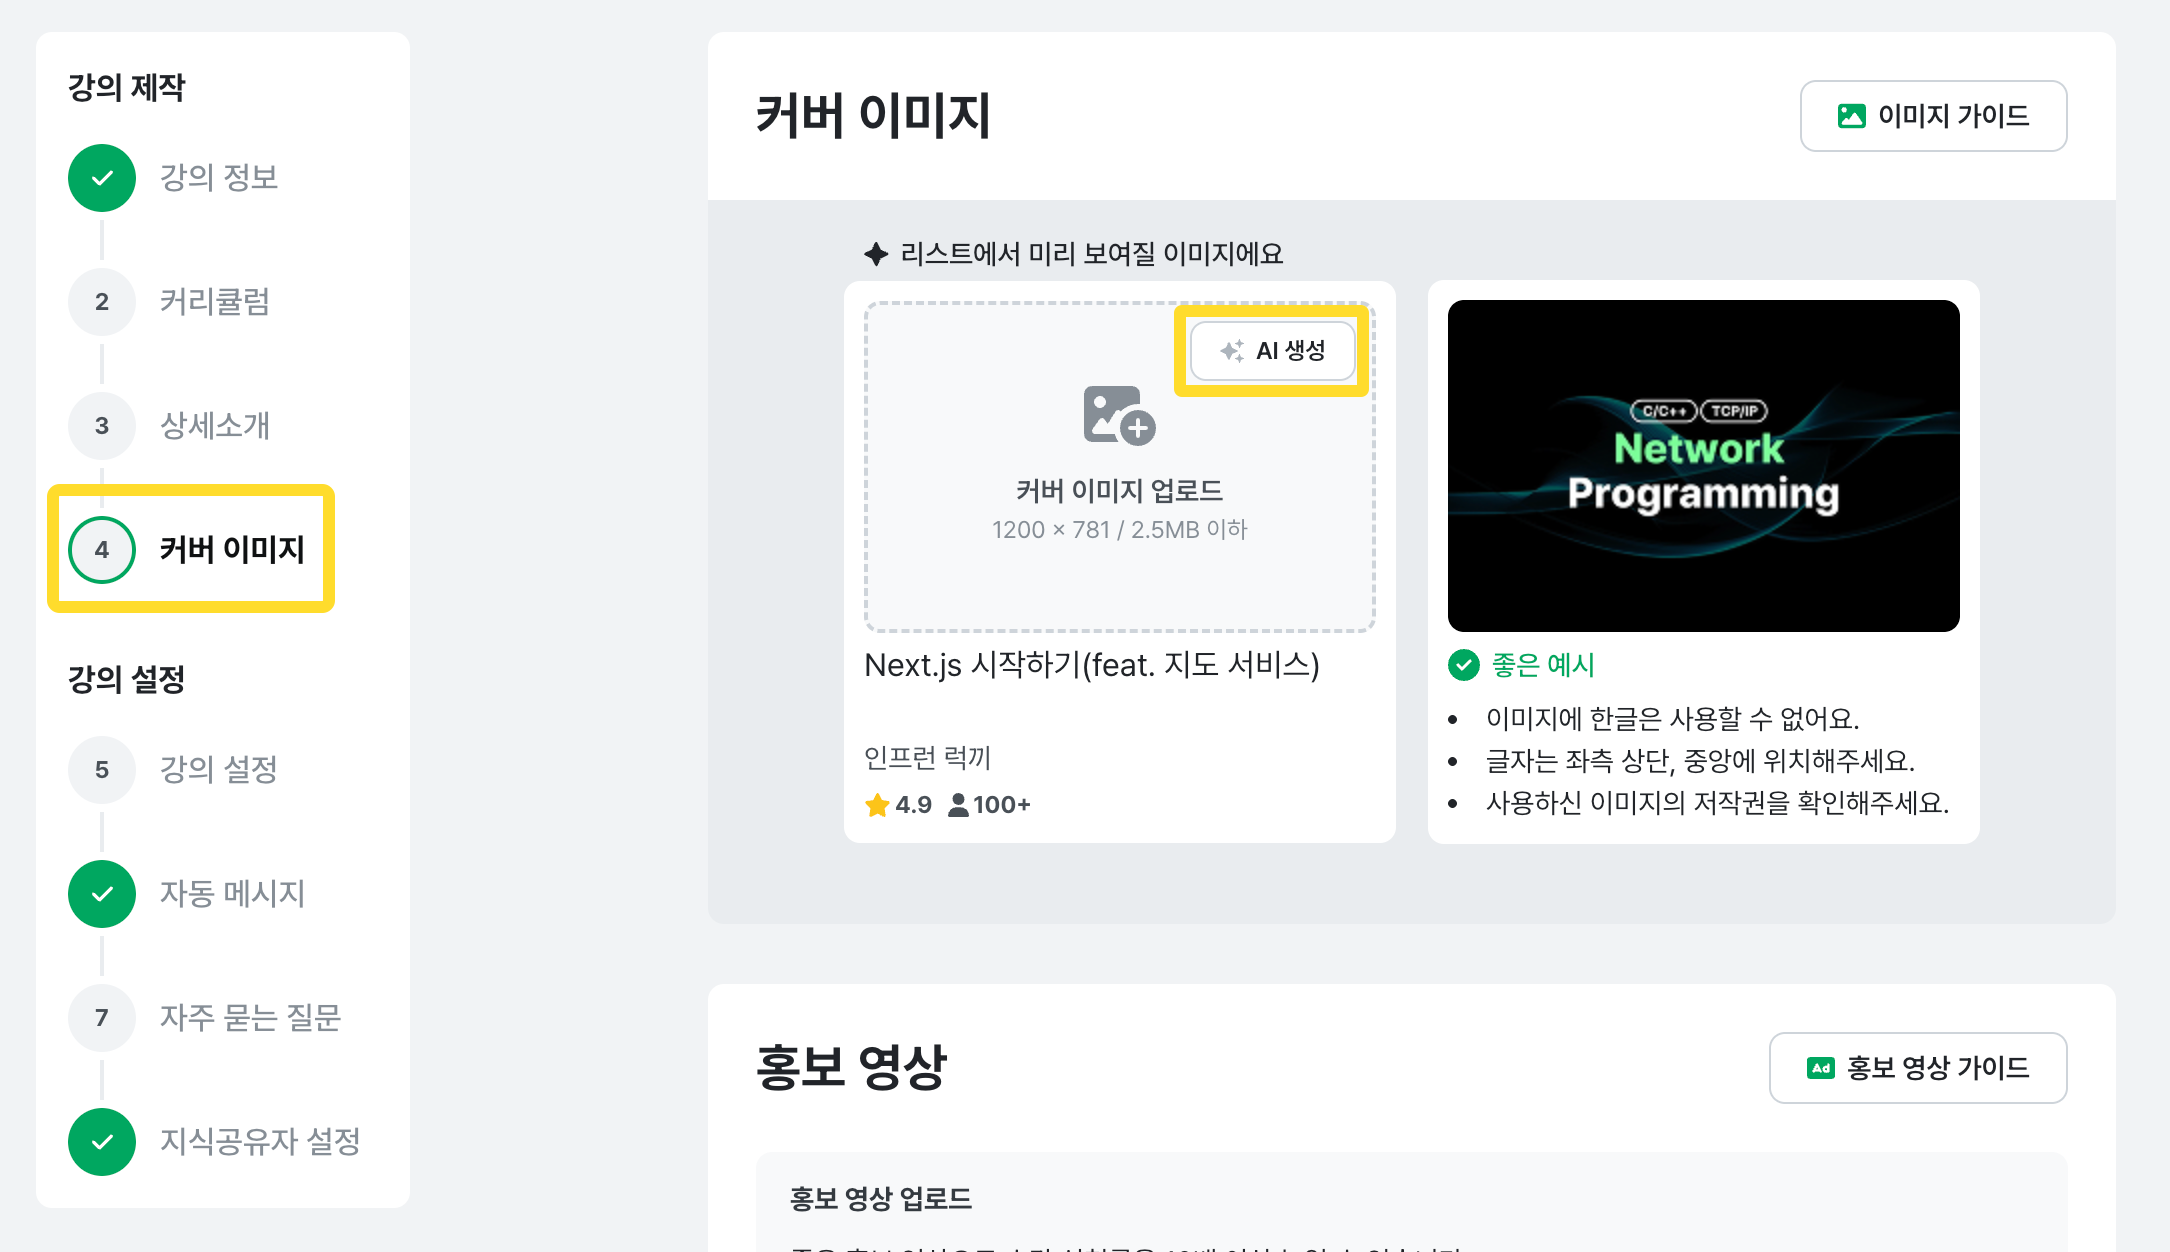Click the star rating 4.9 on preview card
This screenshot has height=1252, width=2170.
tap(900, 805)
